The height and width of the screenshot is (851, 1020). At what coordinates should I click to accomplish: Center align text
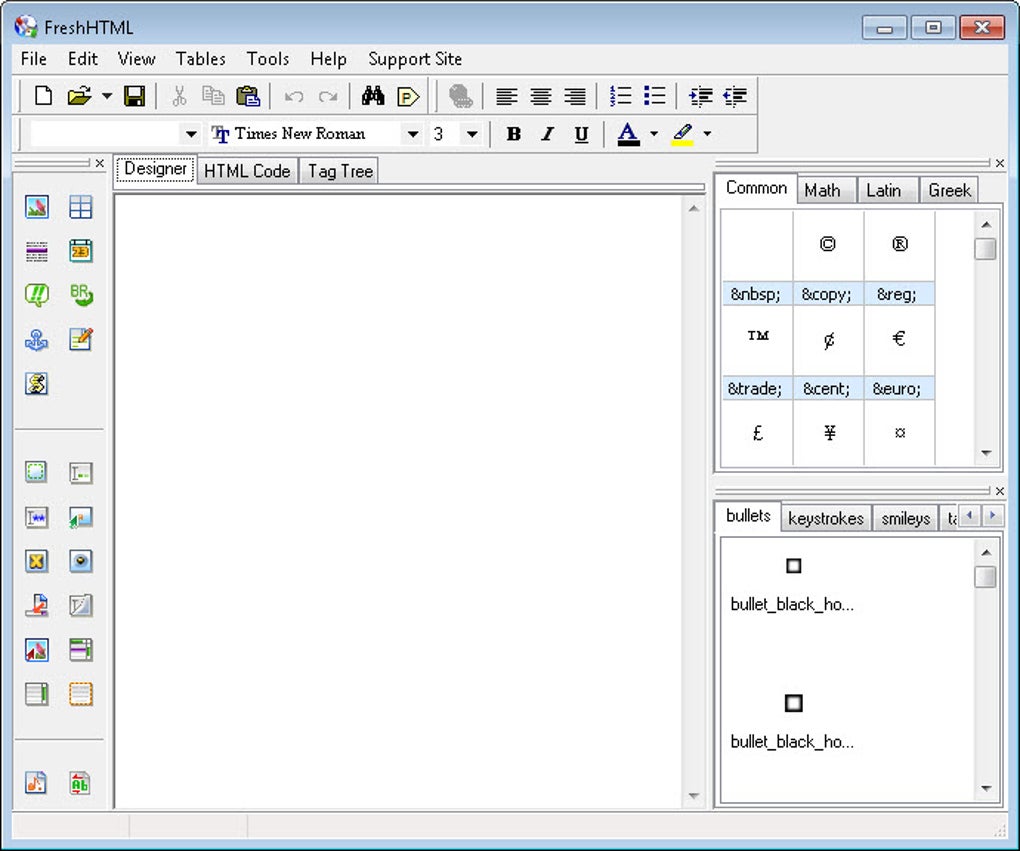541,96
